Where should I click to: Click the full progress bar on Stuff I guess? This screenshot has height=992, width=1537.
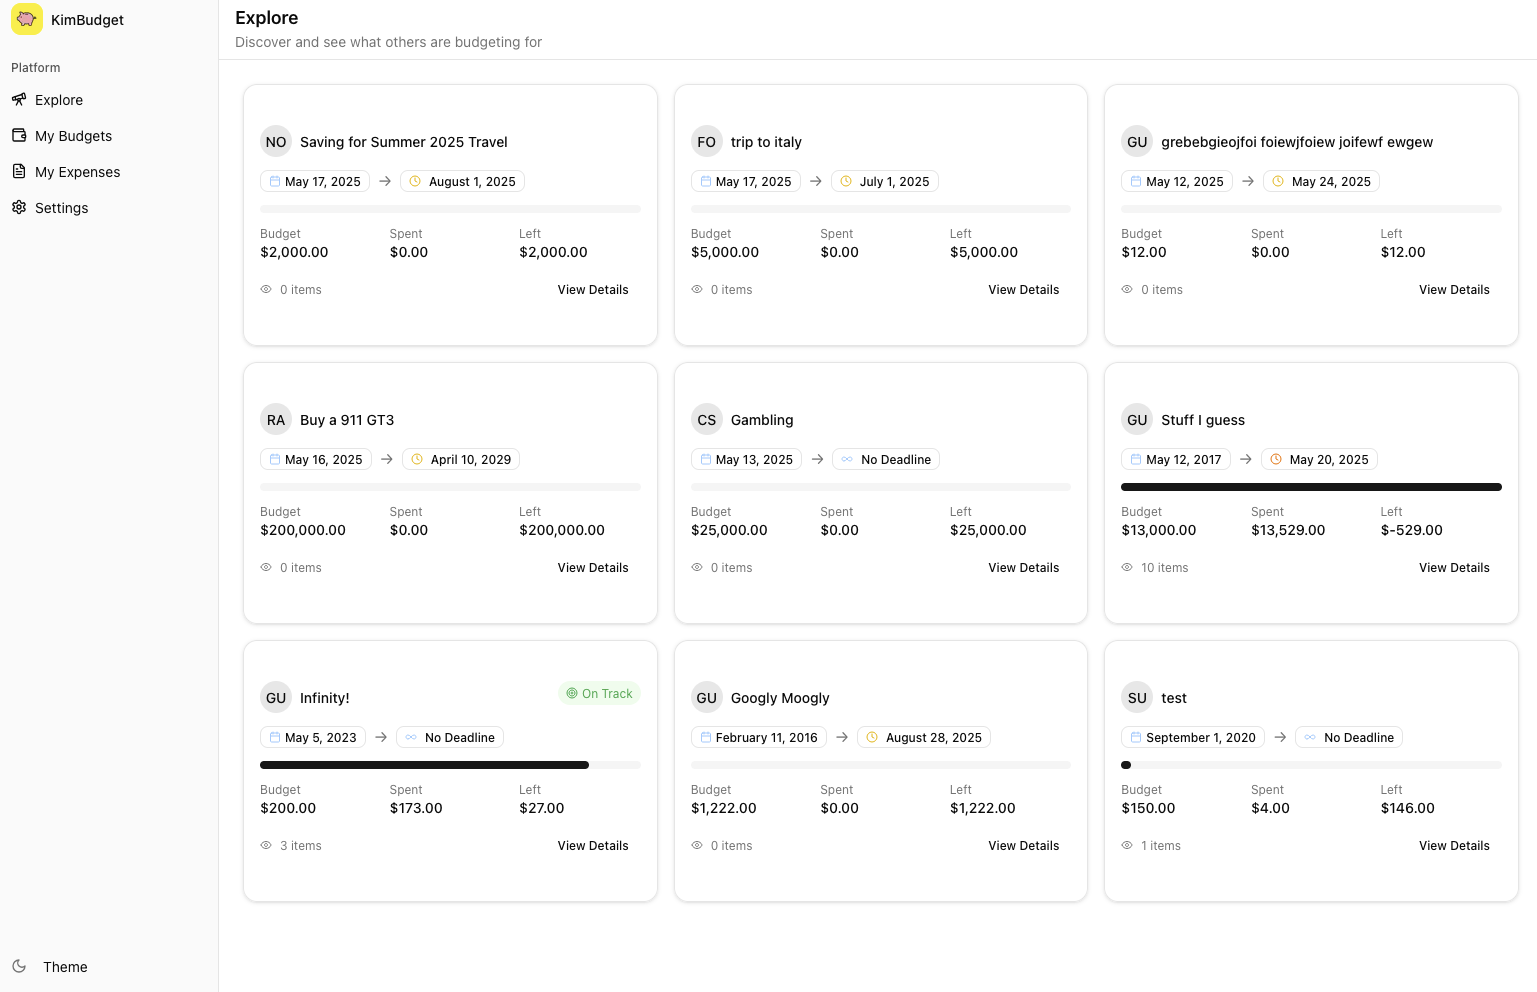point(1311,487)
